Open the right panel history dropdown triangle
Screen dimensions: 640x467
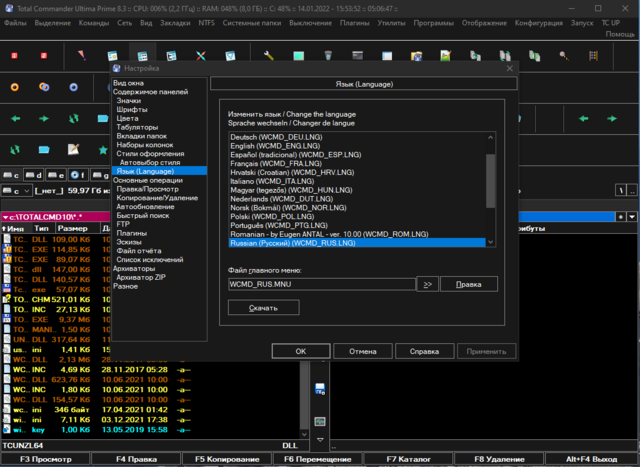click(x=632, y=217)
